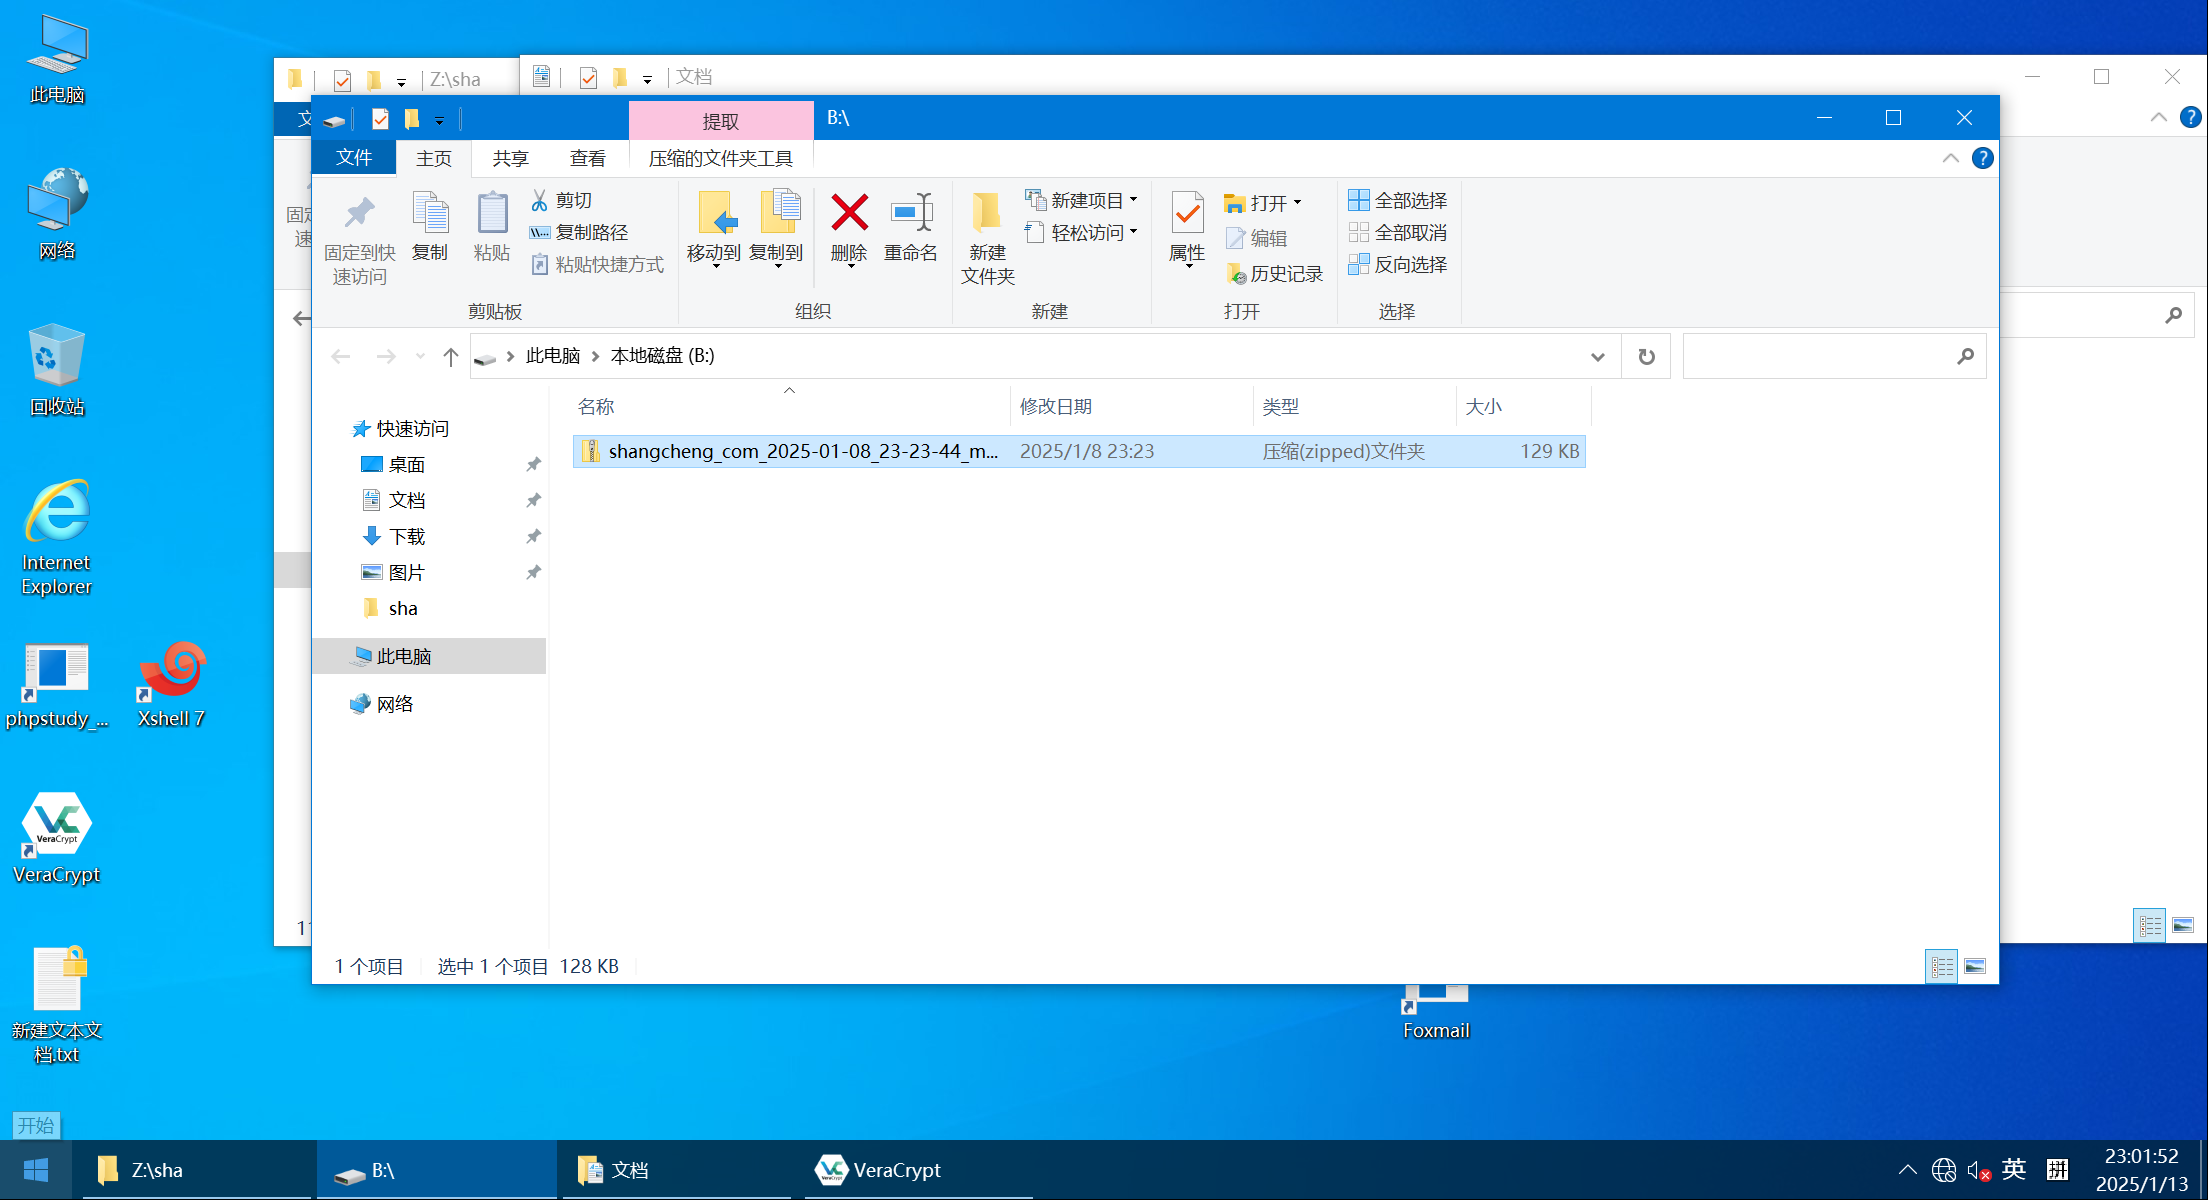Click the address bar refresh icon
Screen dimensions: 2208x1200
tap(1646, 356)
